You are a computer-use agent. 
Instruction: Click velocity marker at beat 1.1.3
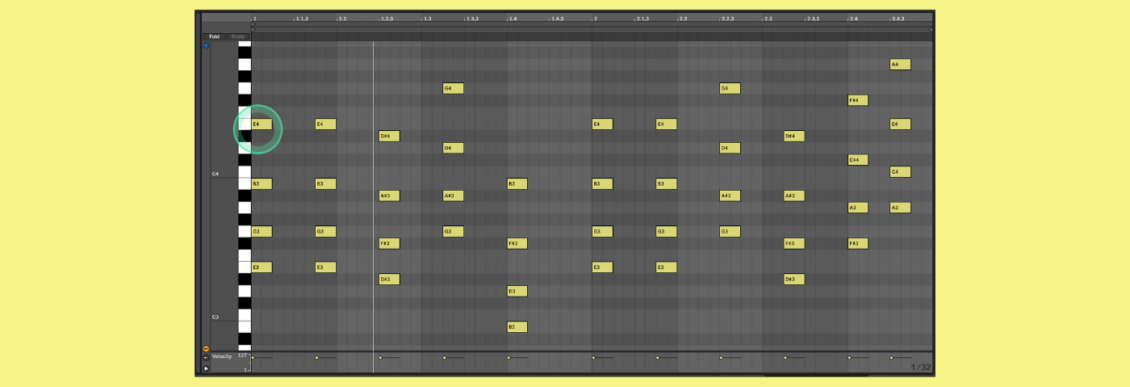[x=317, y=357]
